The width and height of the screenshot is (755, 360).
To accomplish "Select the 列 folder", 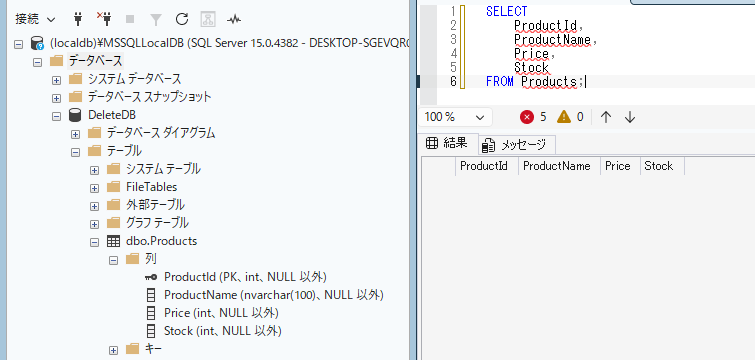I will [x=151, y=259].
